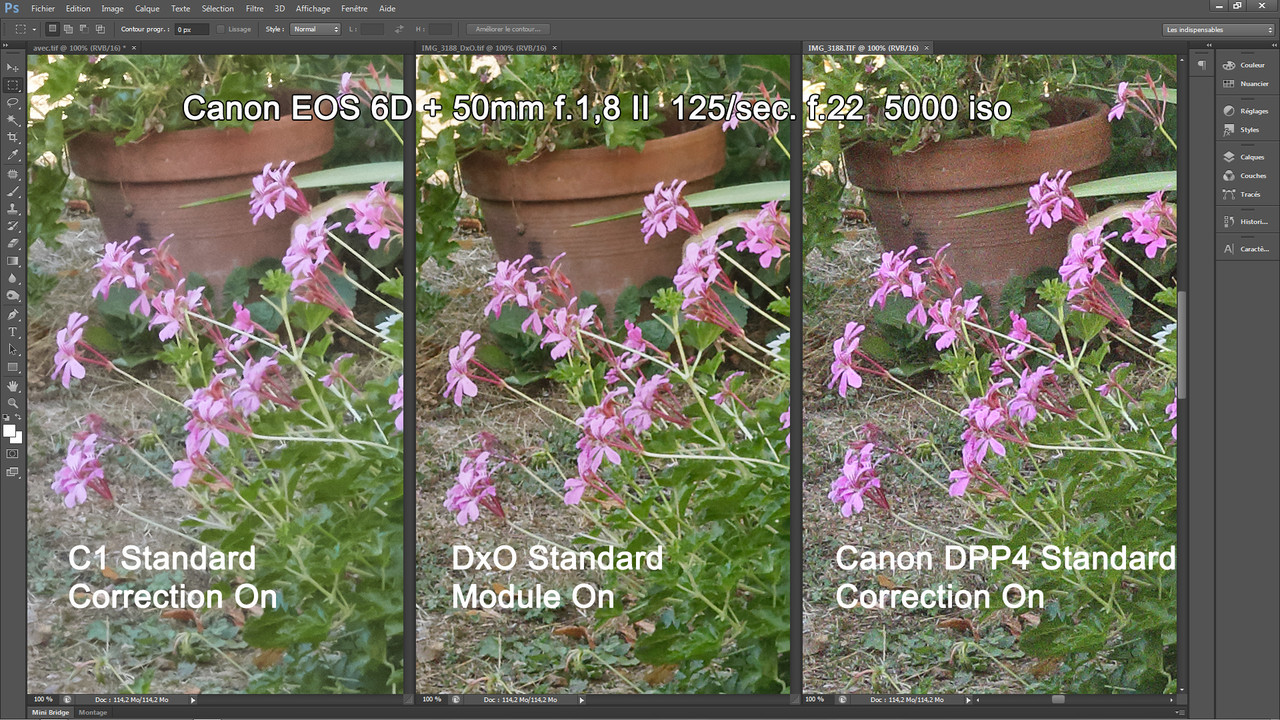Screen dimensions: 1280x720
Task: Select the Magic Wand tool
Action: click(x=13, y=120)
